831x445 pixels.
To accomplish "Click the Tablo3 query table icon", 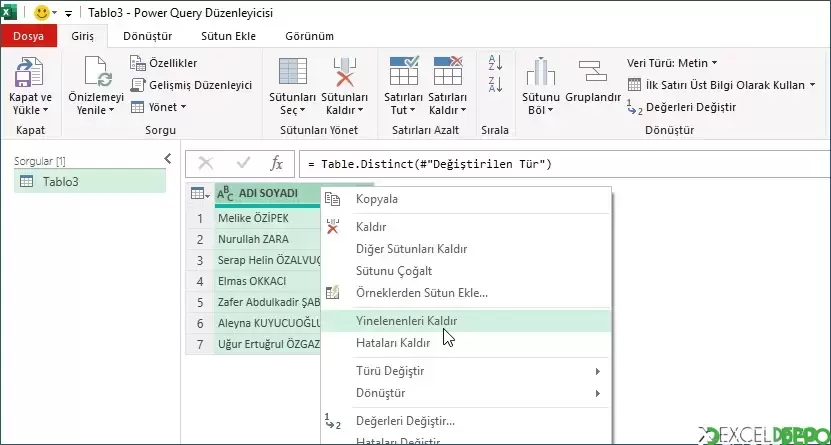I will pos(26,182).
